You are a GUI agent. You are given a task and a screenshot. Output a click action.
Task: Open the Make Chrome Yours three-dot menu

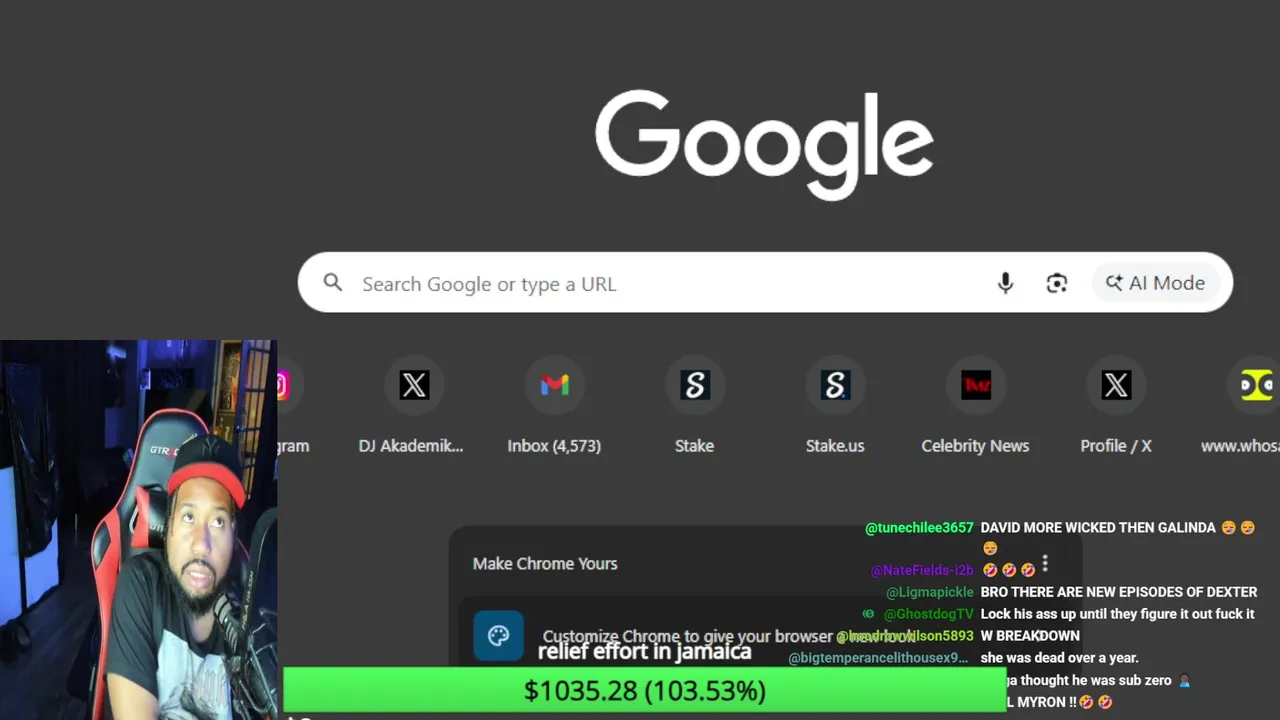tap(1045, 564)
